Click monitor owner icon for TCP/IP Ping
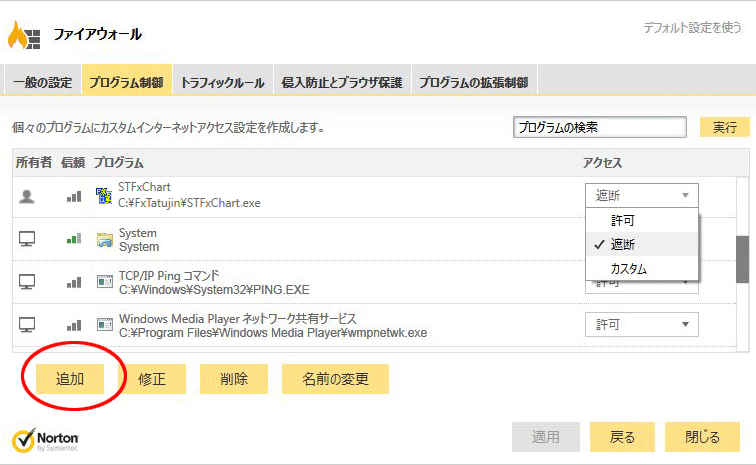Screen dimensions: 756x465 [27, 282]
